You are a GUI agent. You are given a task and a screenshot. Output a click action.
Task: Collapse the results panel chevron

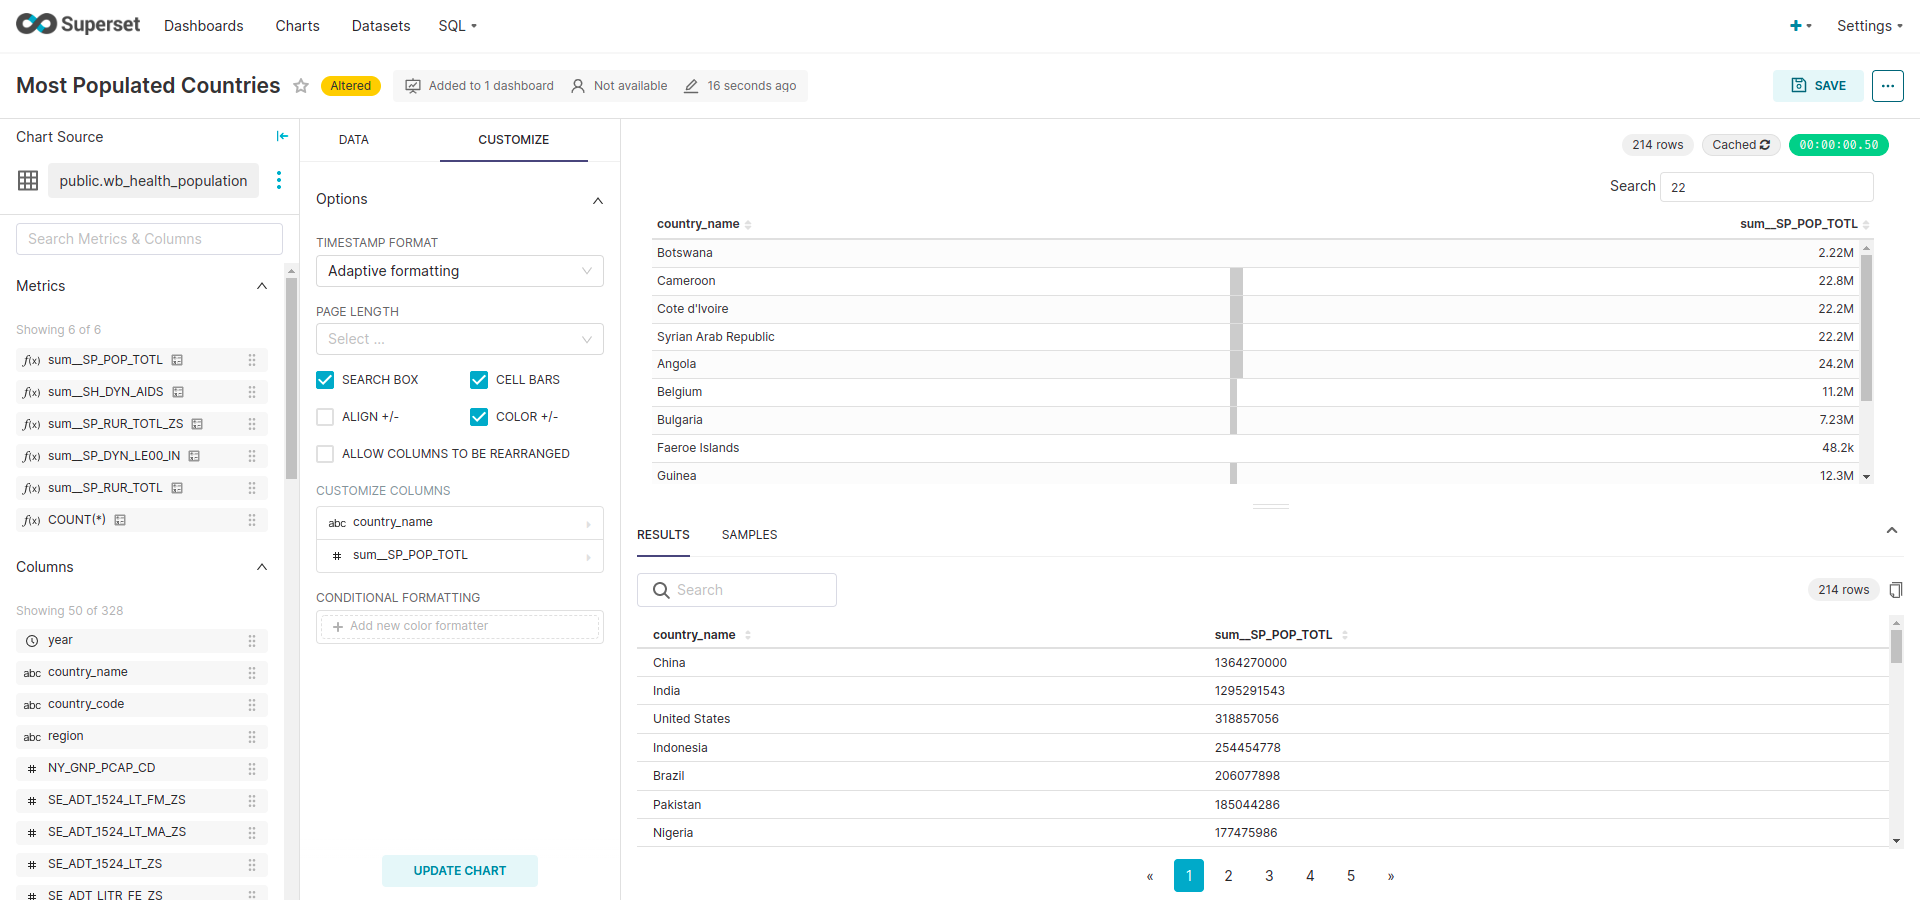pyautogui.click(x=1892, y=531)
